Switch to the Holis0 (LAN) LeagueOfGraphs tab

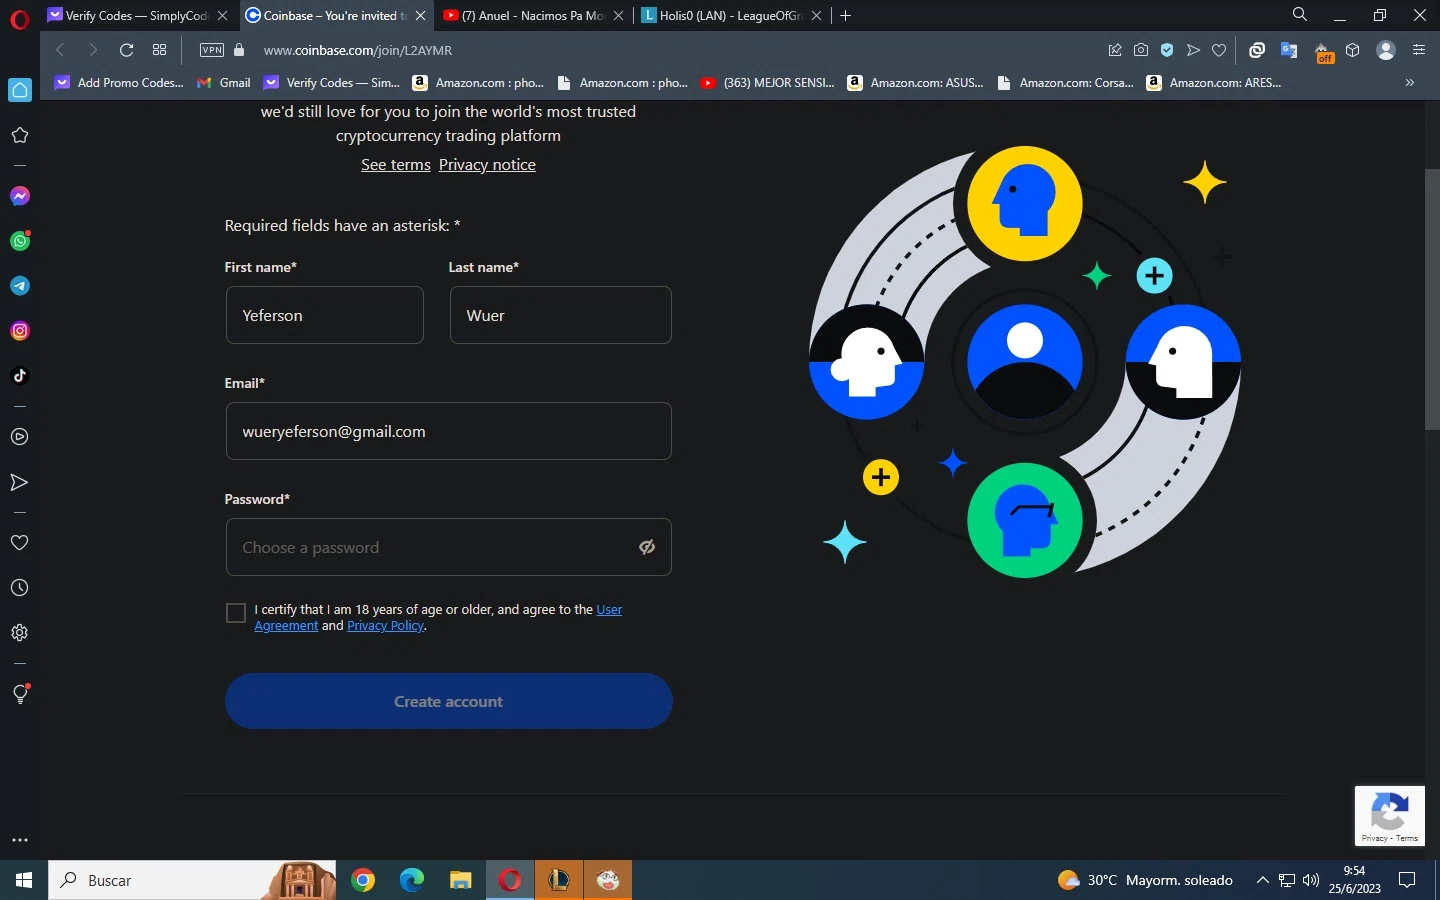coord(733,16)
